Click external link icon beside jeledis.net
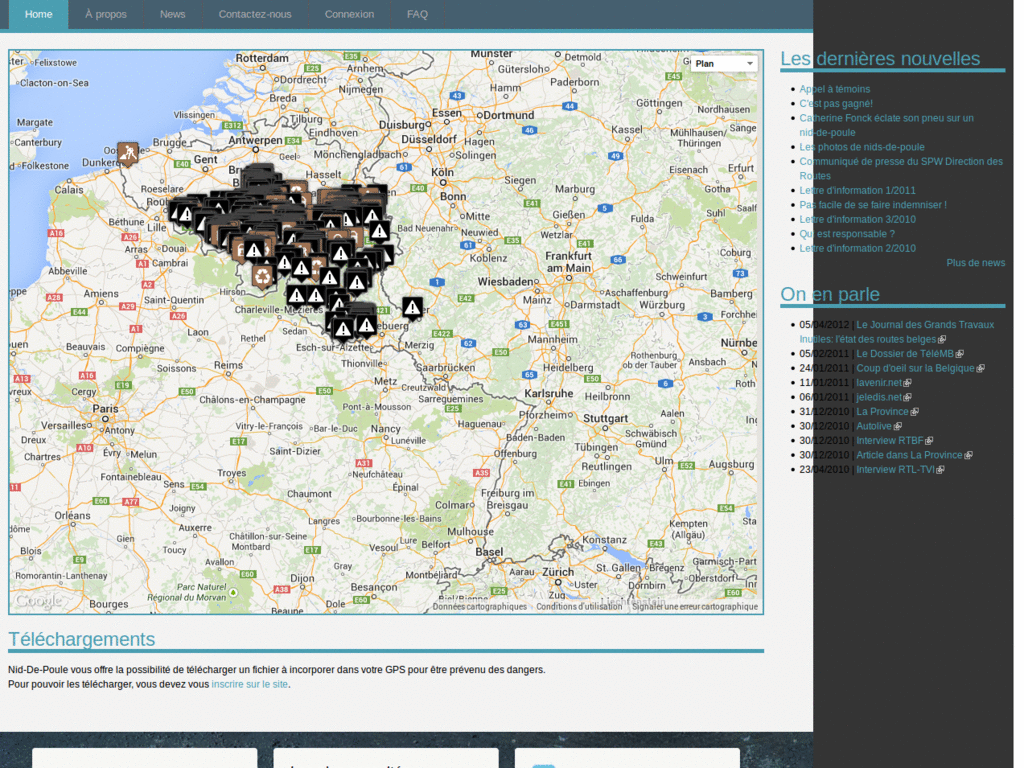 (x=907, y=397)
